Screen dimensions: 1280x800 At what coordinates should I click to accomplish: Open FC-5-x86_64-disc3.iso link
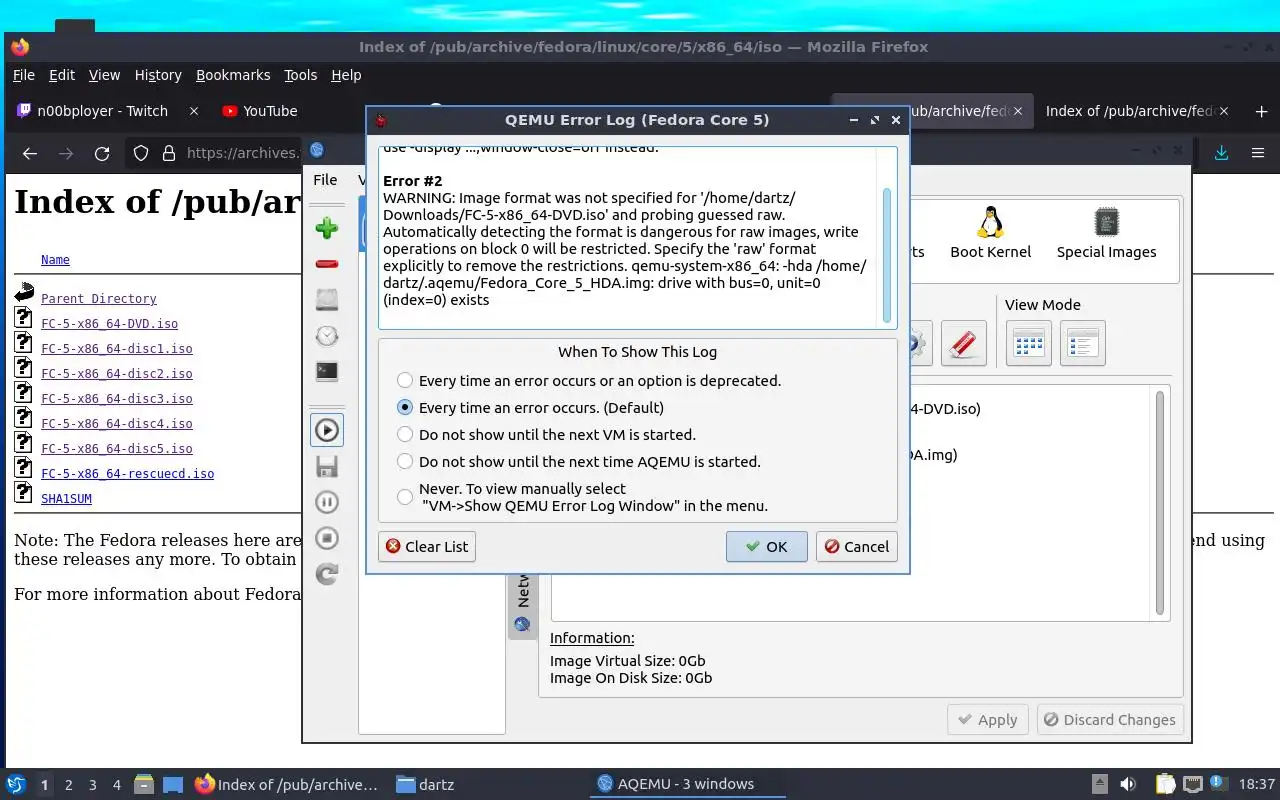click(117, 399)
